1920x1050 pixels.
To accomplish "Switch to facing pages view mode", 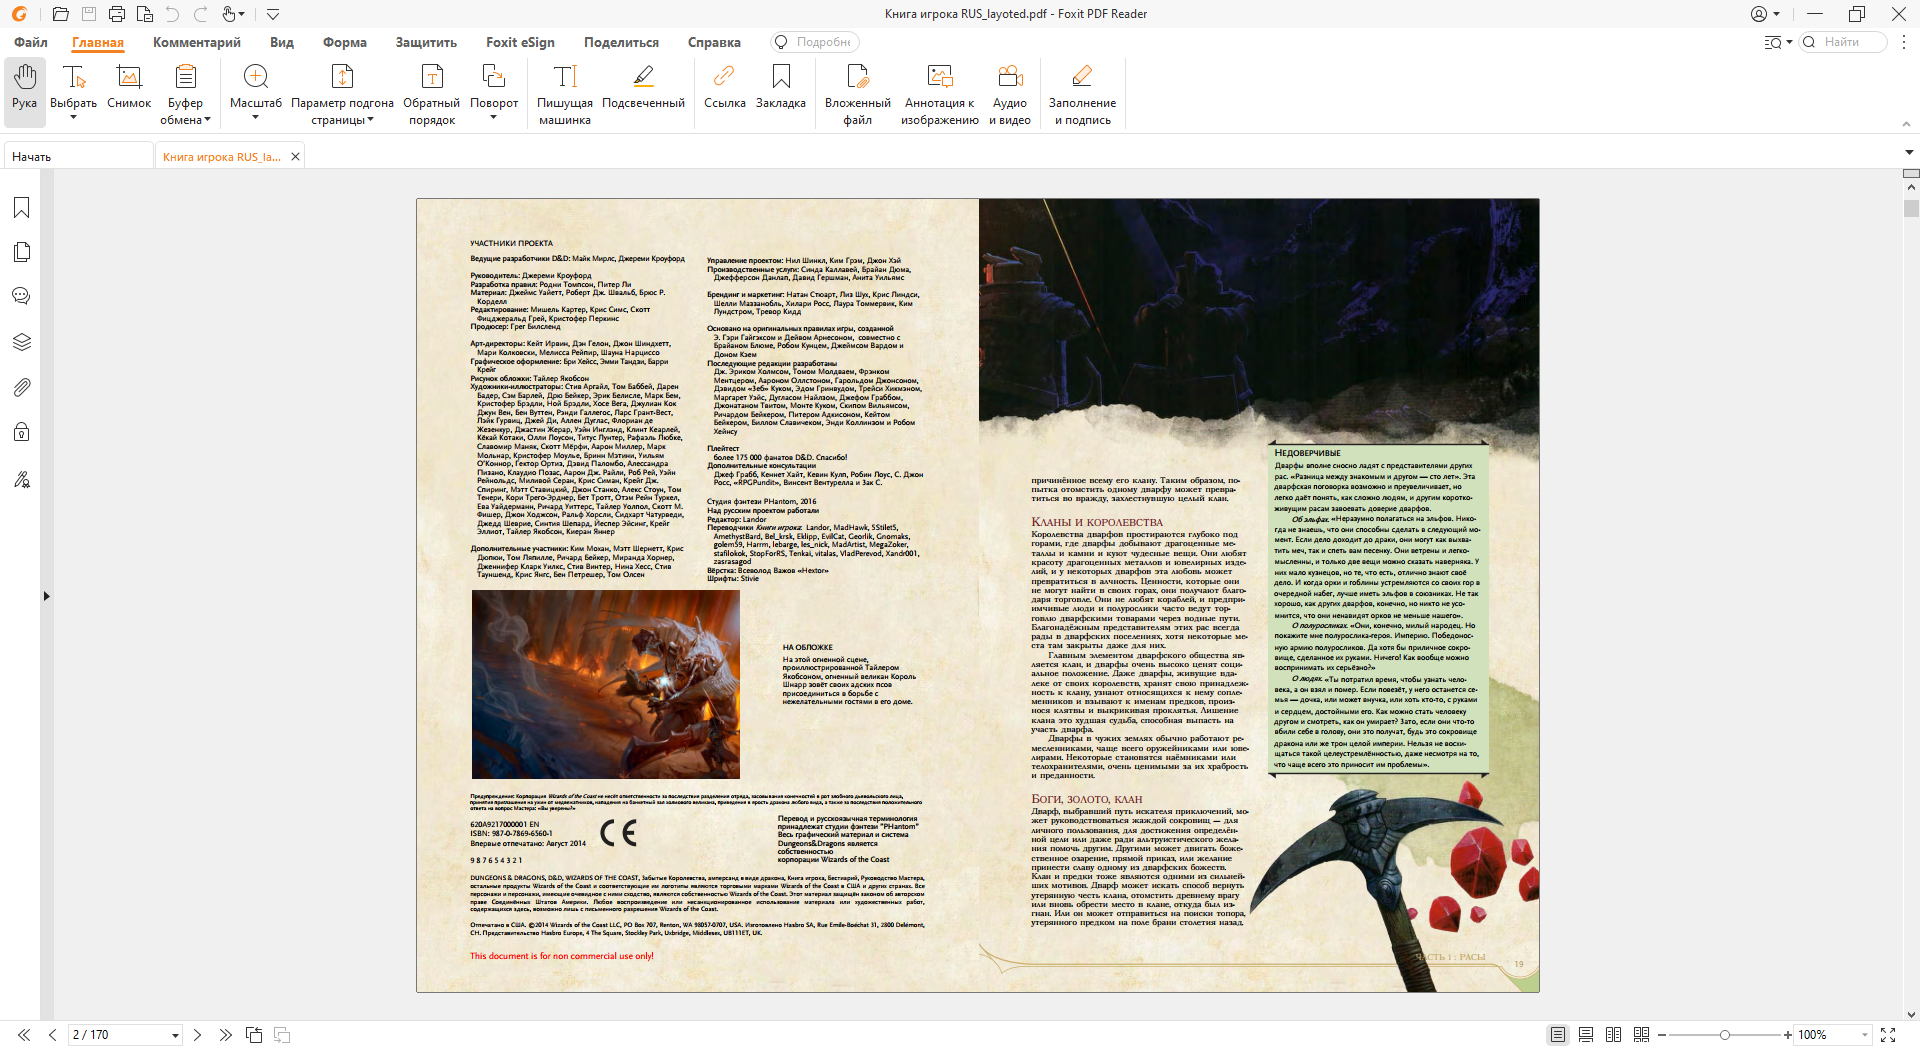I will (x=1613, y=1035).
